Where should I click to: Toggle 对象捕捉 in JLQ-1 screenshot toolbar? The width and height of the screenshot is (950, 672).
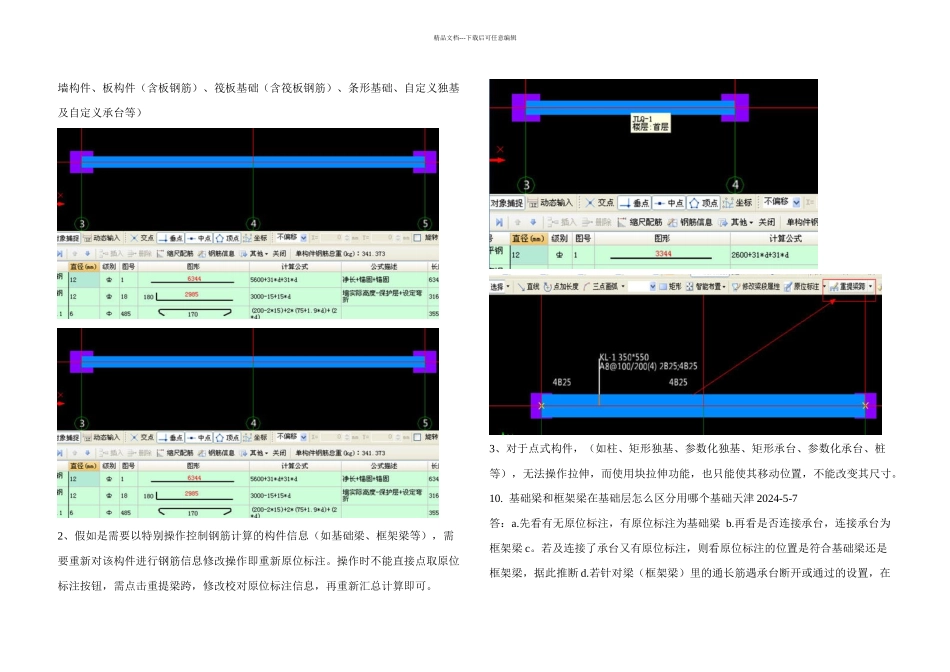click(507, 202)
